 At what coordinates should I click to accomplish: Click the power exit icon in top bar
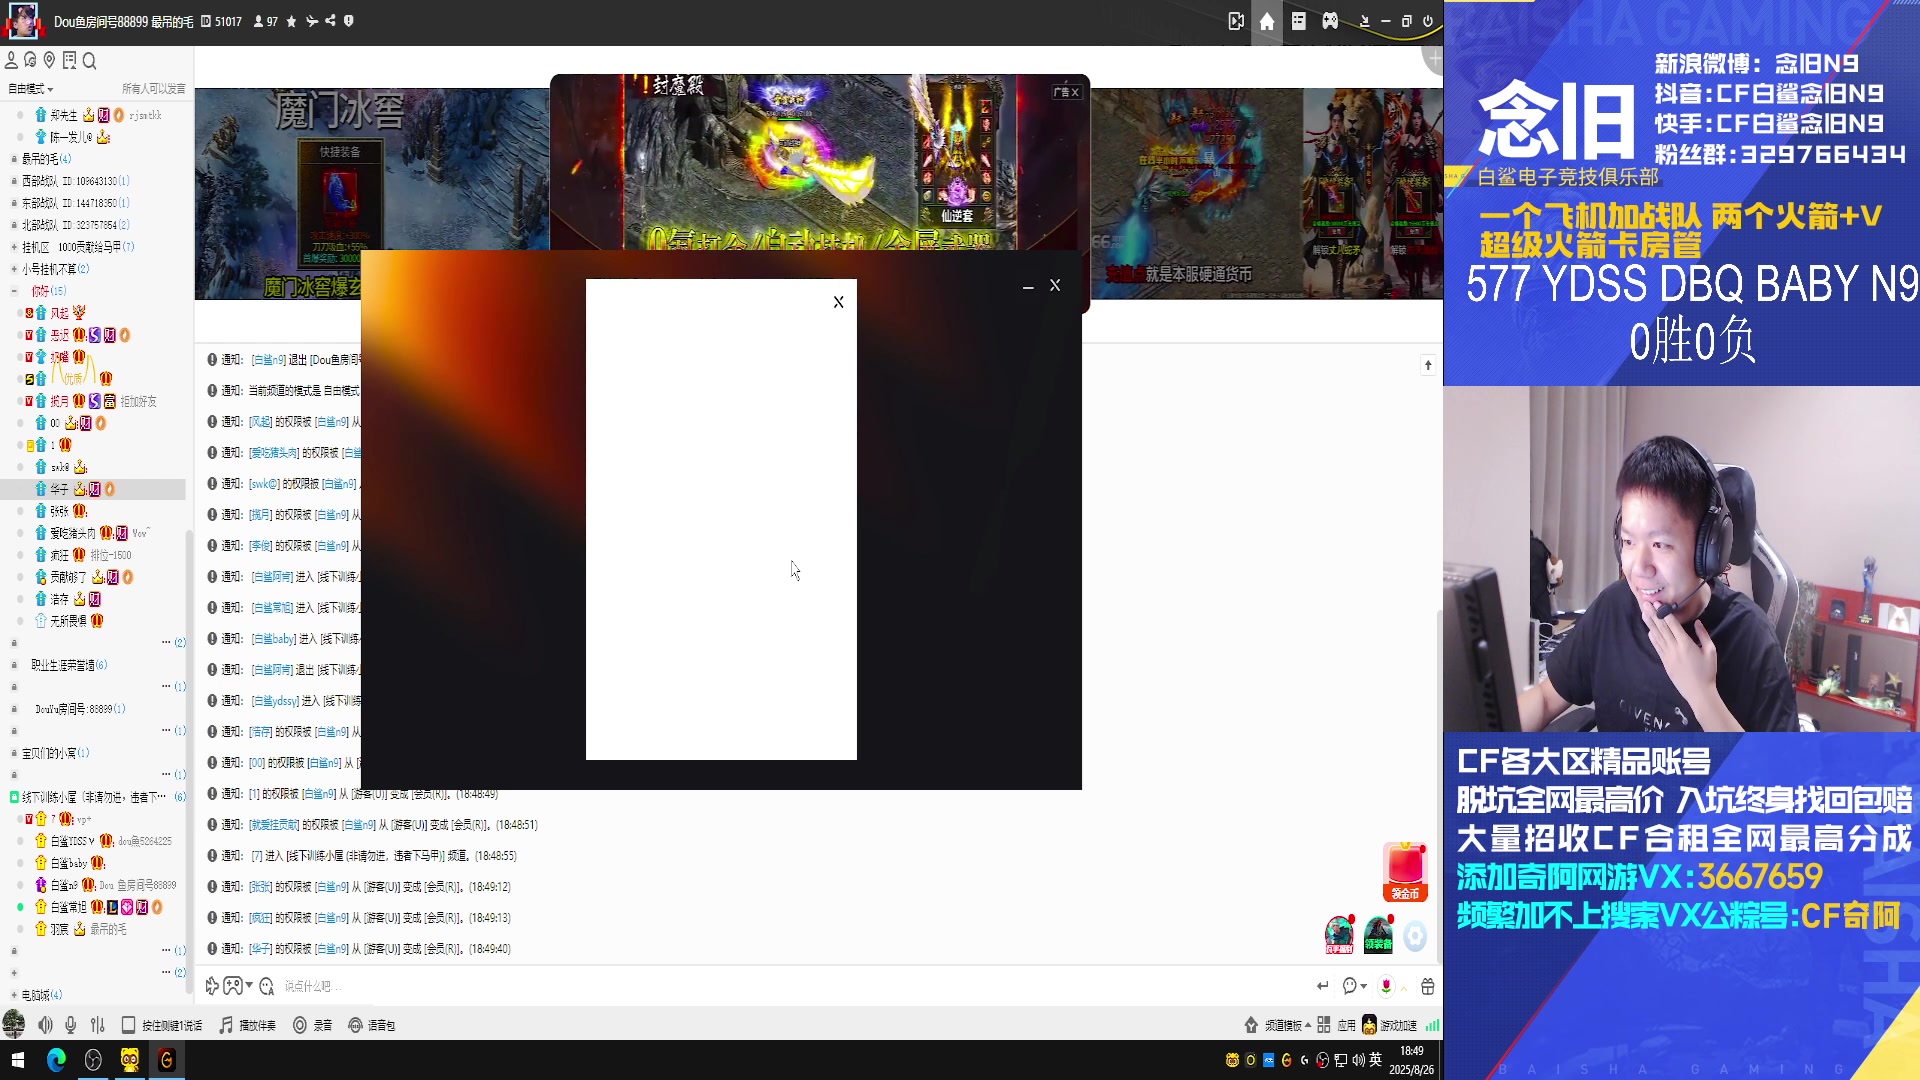coord(1428,21)
